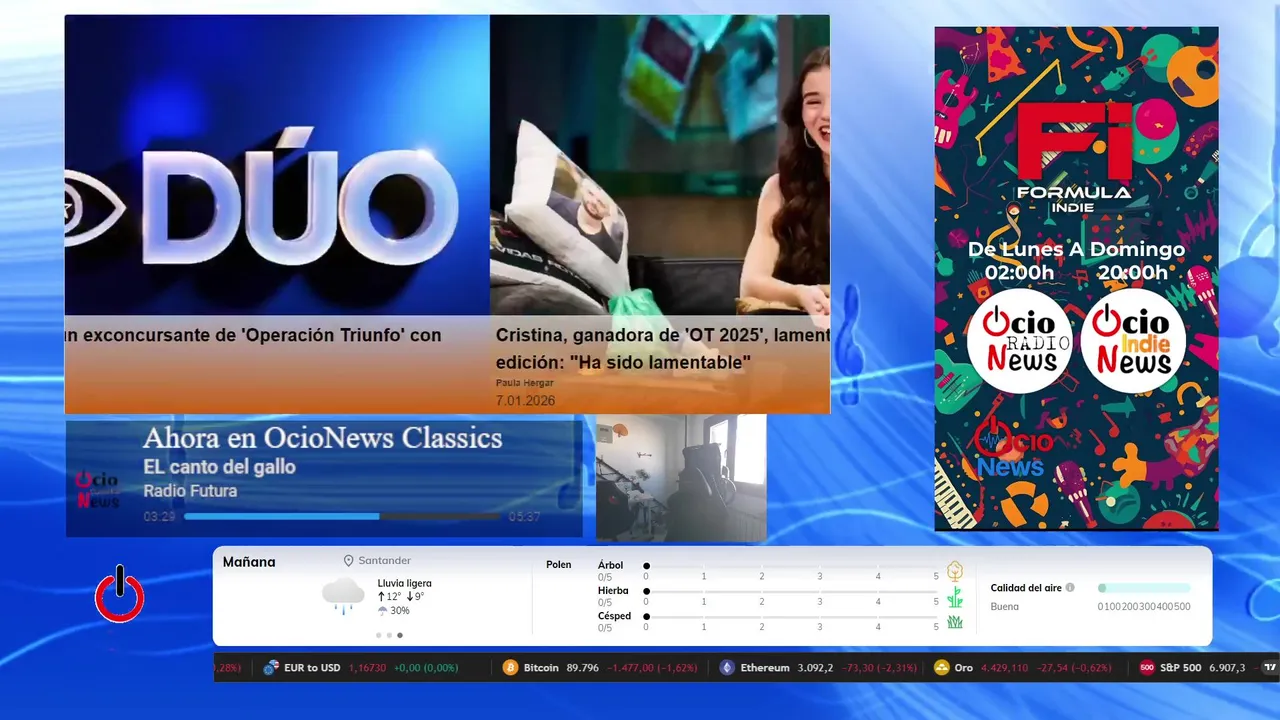
Task: Click the artist name Radio Futura
Action: [x=190, y=491]
